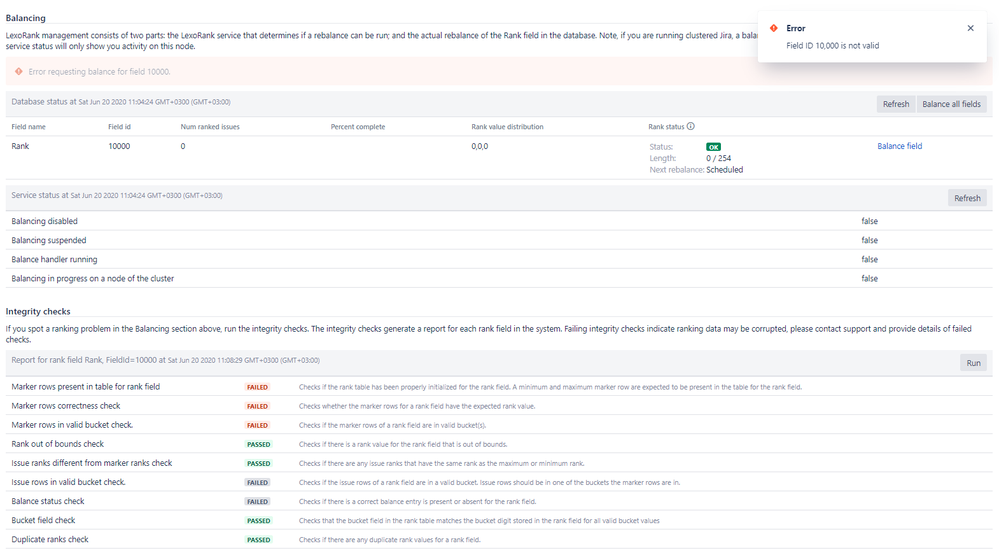Click the Num ranked issues value 0

click(x=183, y=146)
